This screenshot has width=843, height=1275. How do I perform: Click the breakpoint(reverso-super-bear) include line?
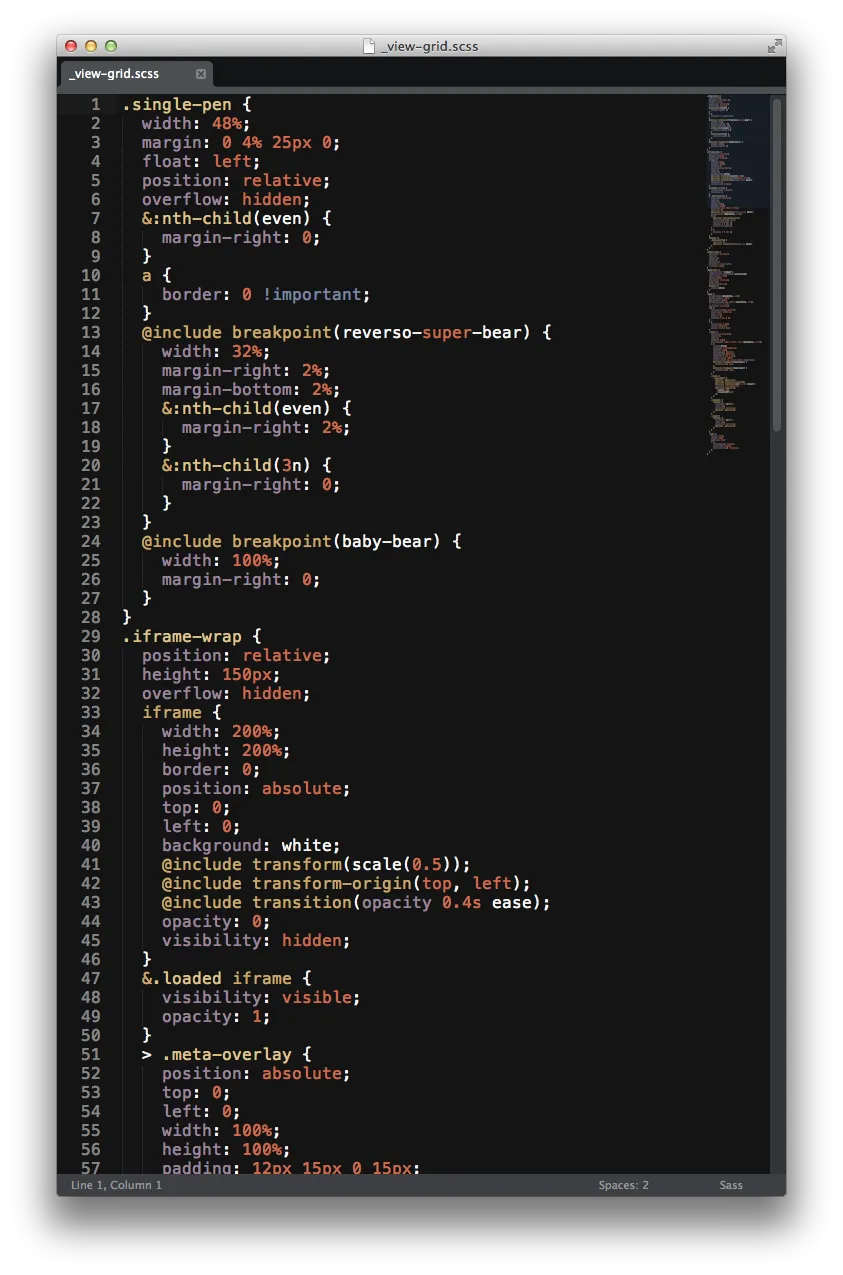346,332
